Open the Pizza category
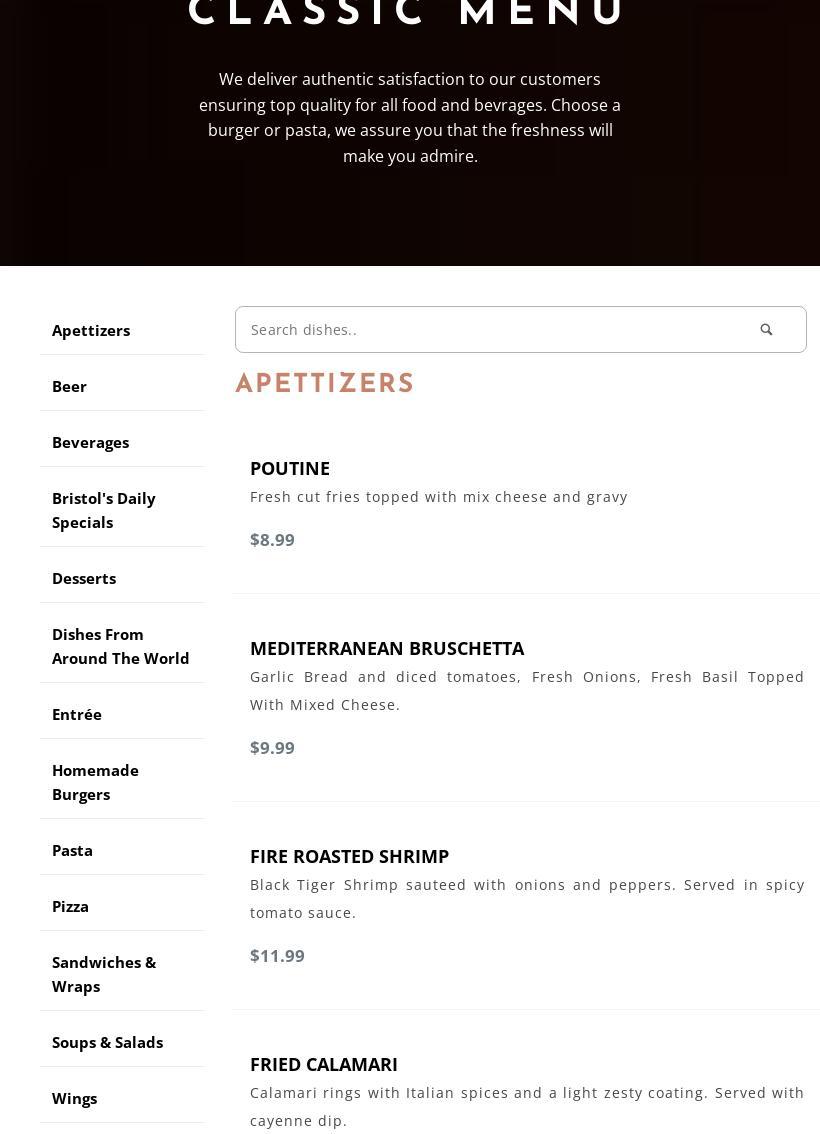 click(x=70, y=906)
